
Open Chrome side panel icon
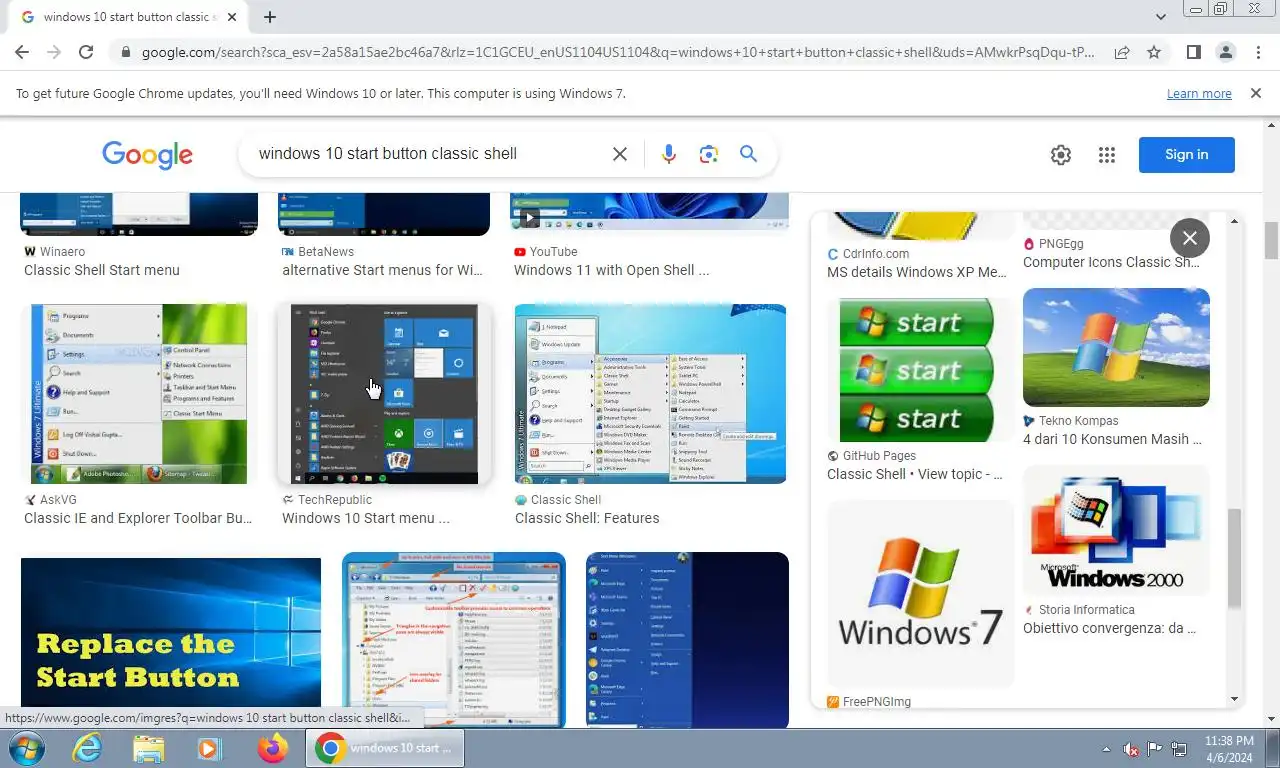[x=1193, y=52]
